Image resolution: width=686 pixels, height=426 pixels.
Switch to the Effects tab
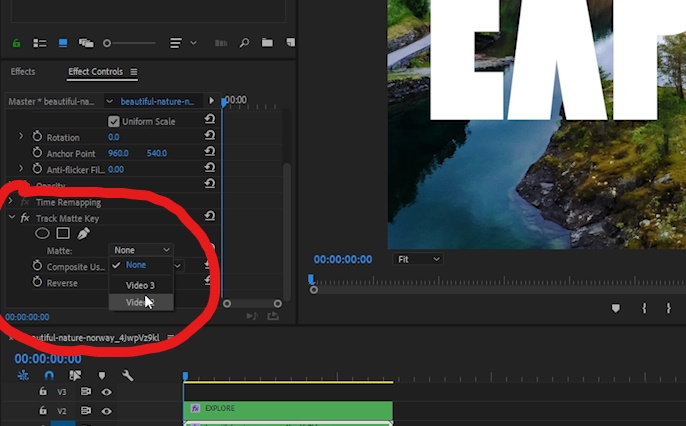click(x=23, y=71)
